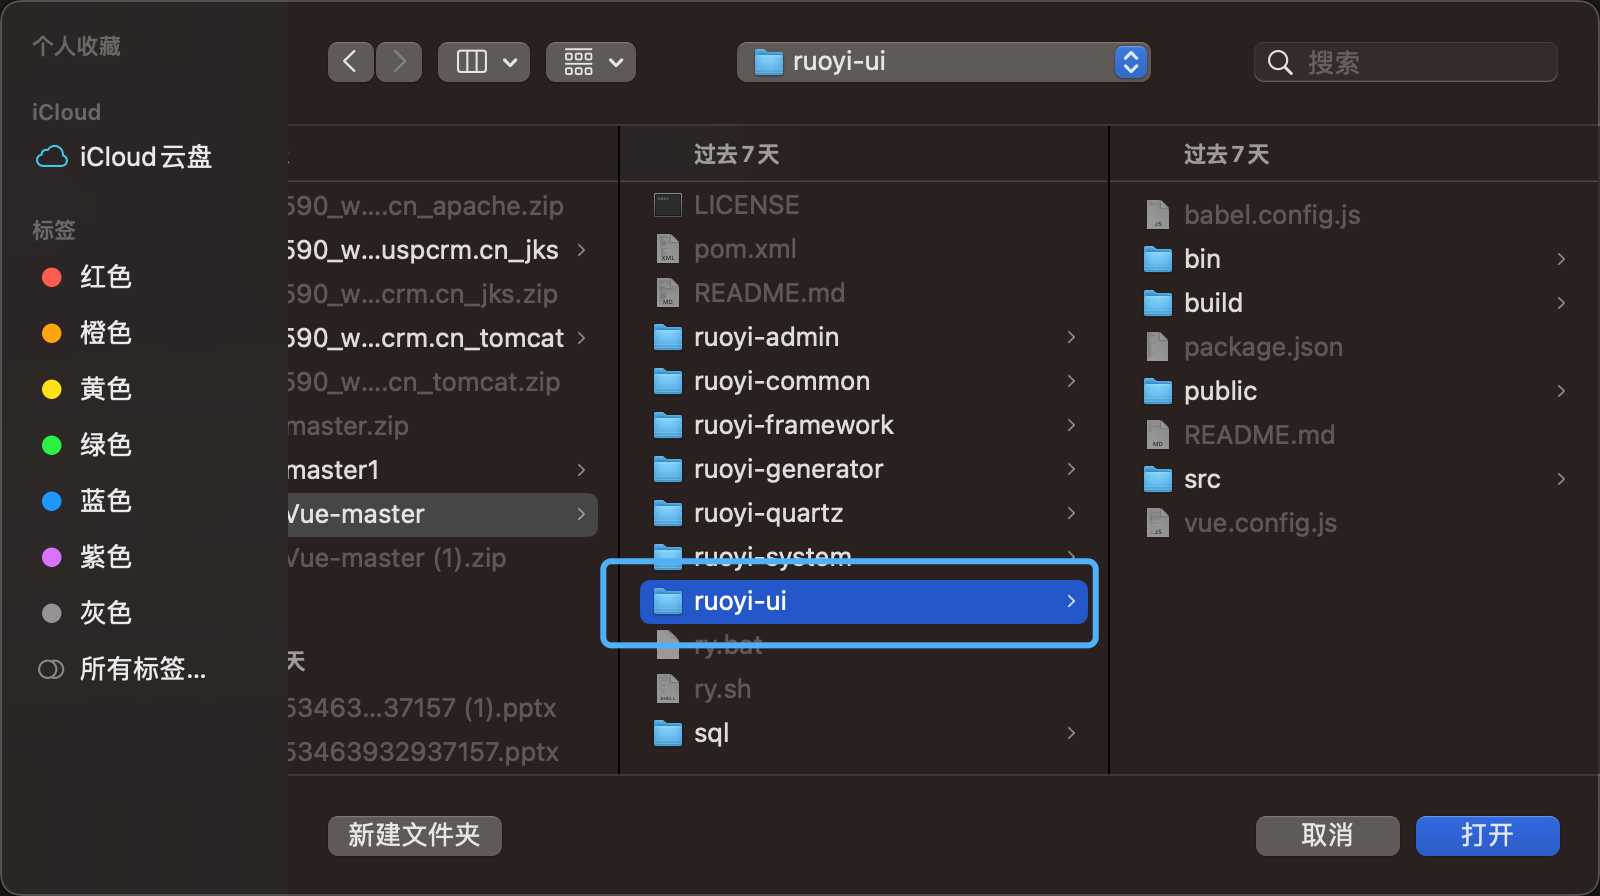1600x896 pixels.
Task: Open the column view mode dropdown
Action: [484, 62]
